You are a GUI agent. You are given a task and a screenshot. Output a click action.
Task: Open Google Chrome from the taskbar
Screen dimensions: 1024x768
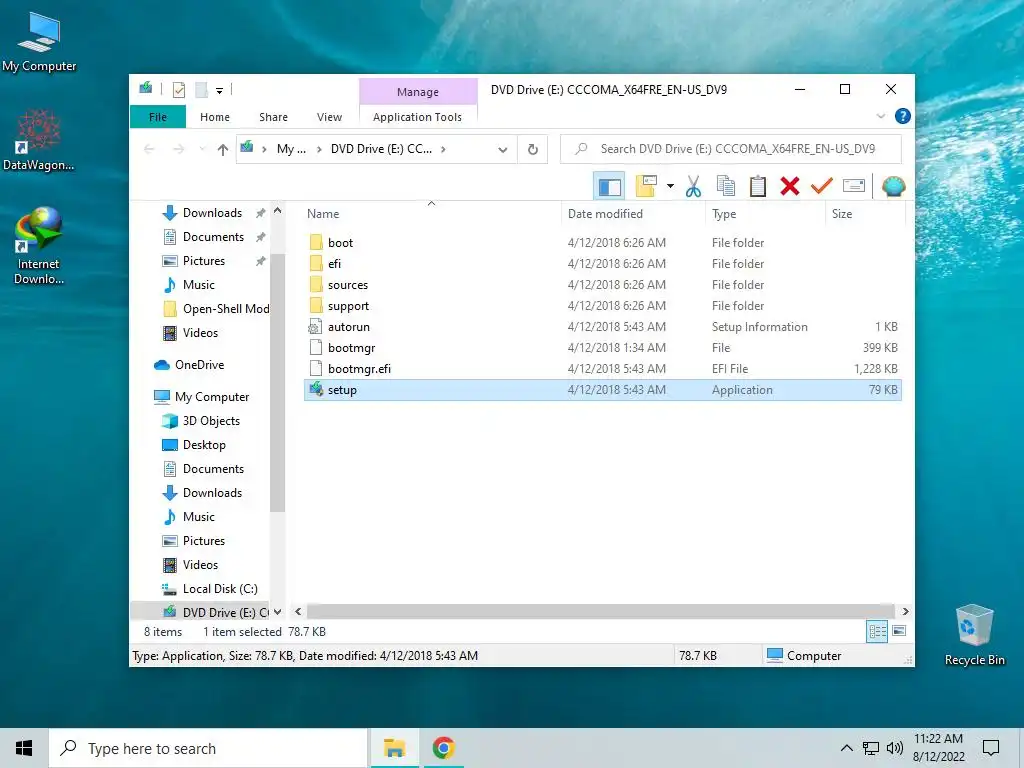[x=443, y=748]
